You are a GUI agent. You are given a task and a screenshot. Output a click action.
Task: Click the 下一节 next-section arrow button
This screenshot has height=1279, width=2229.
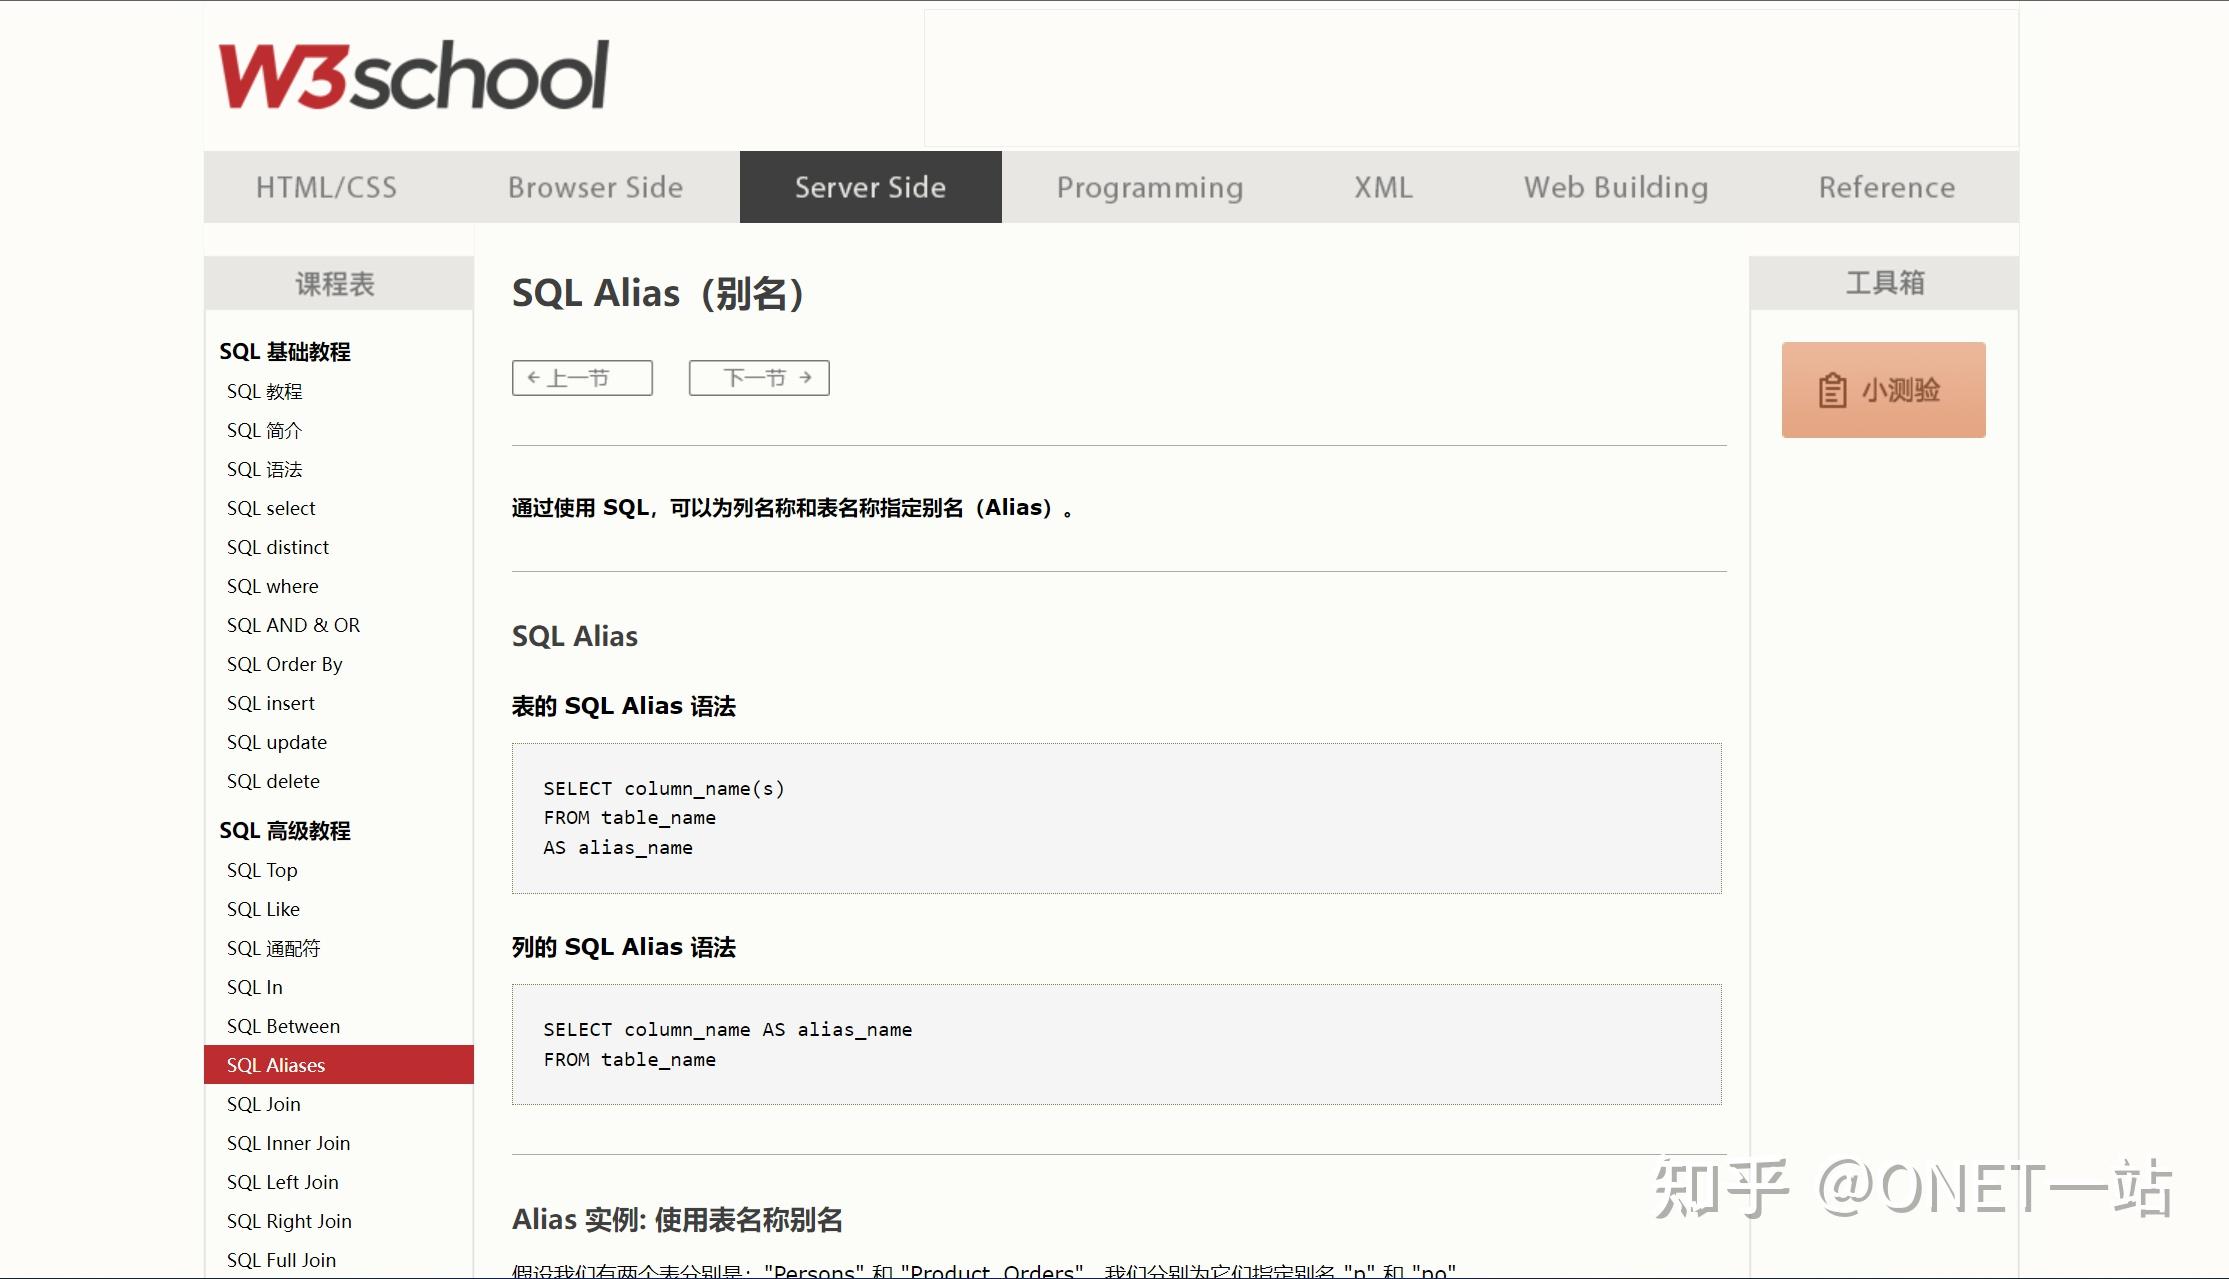(758, 377)
